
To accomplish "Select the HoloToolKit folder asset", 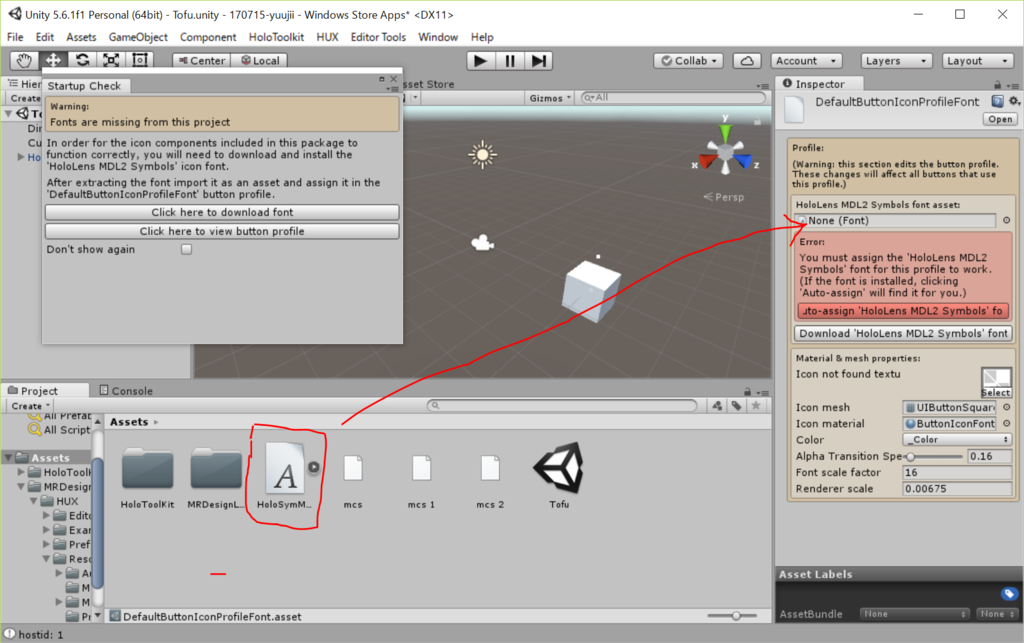I will click(148, 477).
